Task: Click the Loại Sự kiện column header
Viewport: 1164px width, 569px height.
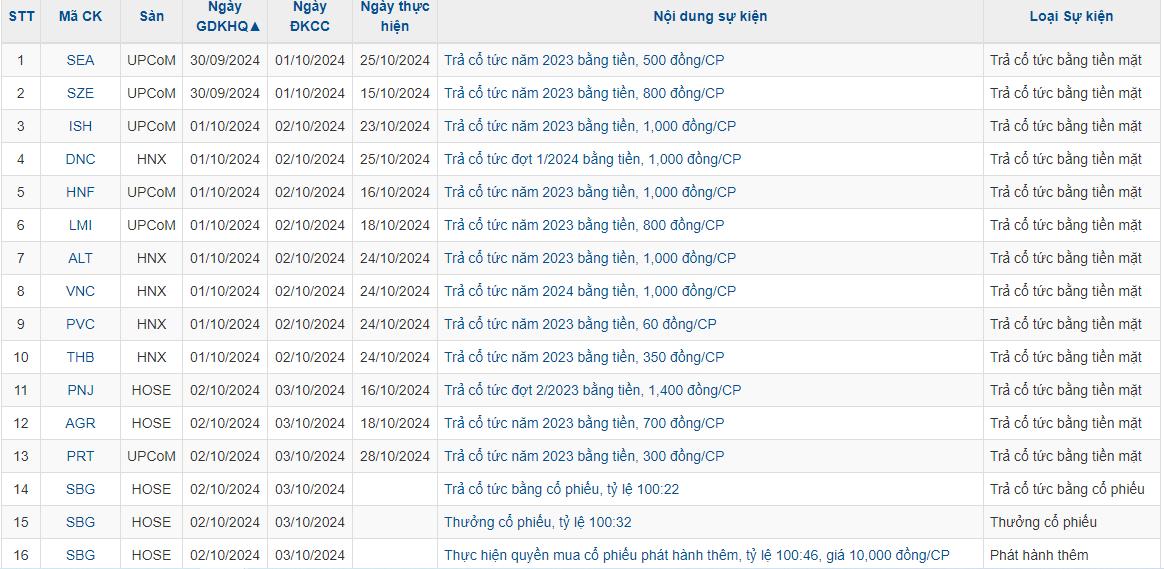Action: coord(1071,16)
